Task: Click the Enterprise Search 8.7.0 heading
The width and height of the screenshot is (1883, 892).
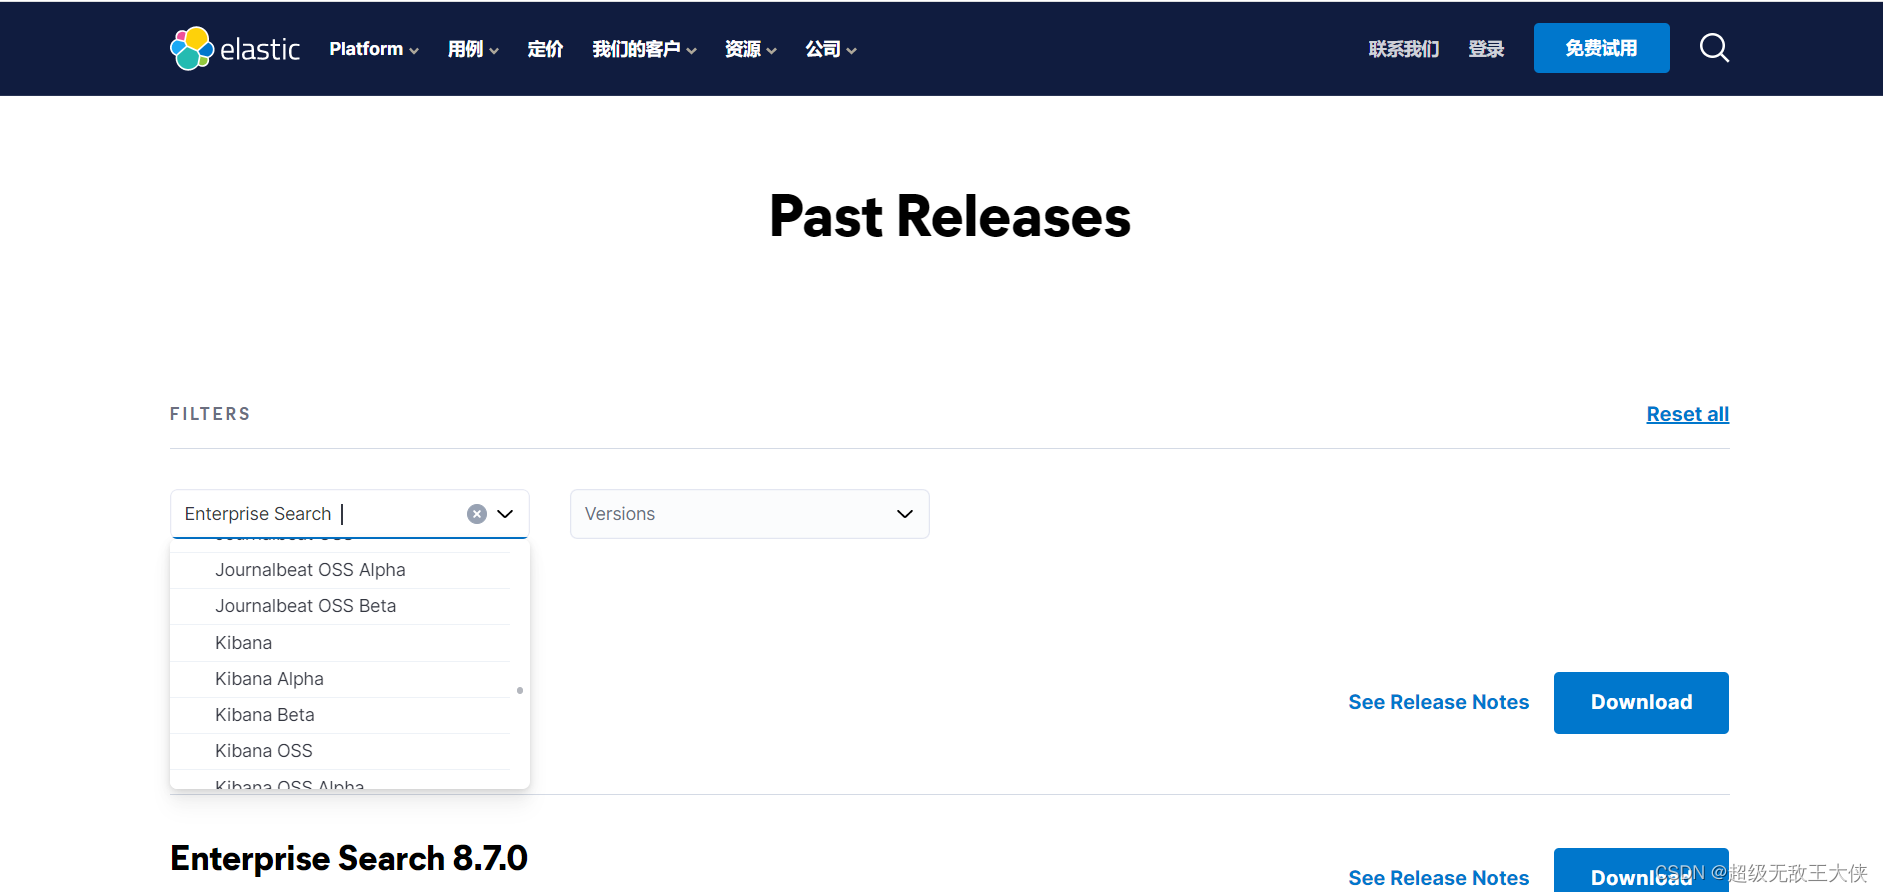Action: [349, 858]
